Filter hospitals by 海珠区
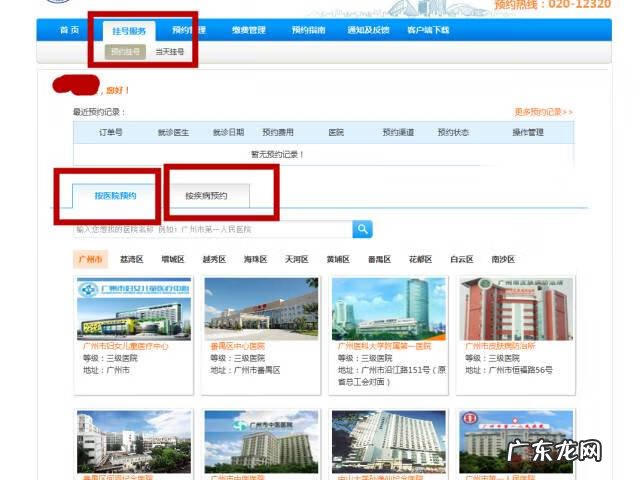This screenshot has height=480, width=640. (x=256, y=259)
